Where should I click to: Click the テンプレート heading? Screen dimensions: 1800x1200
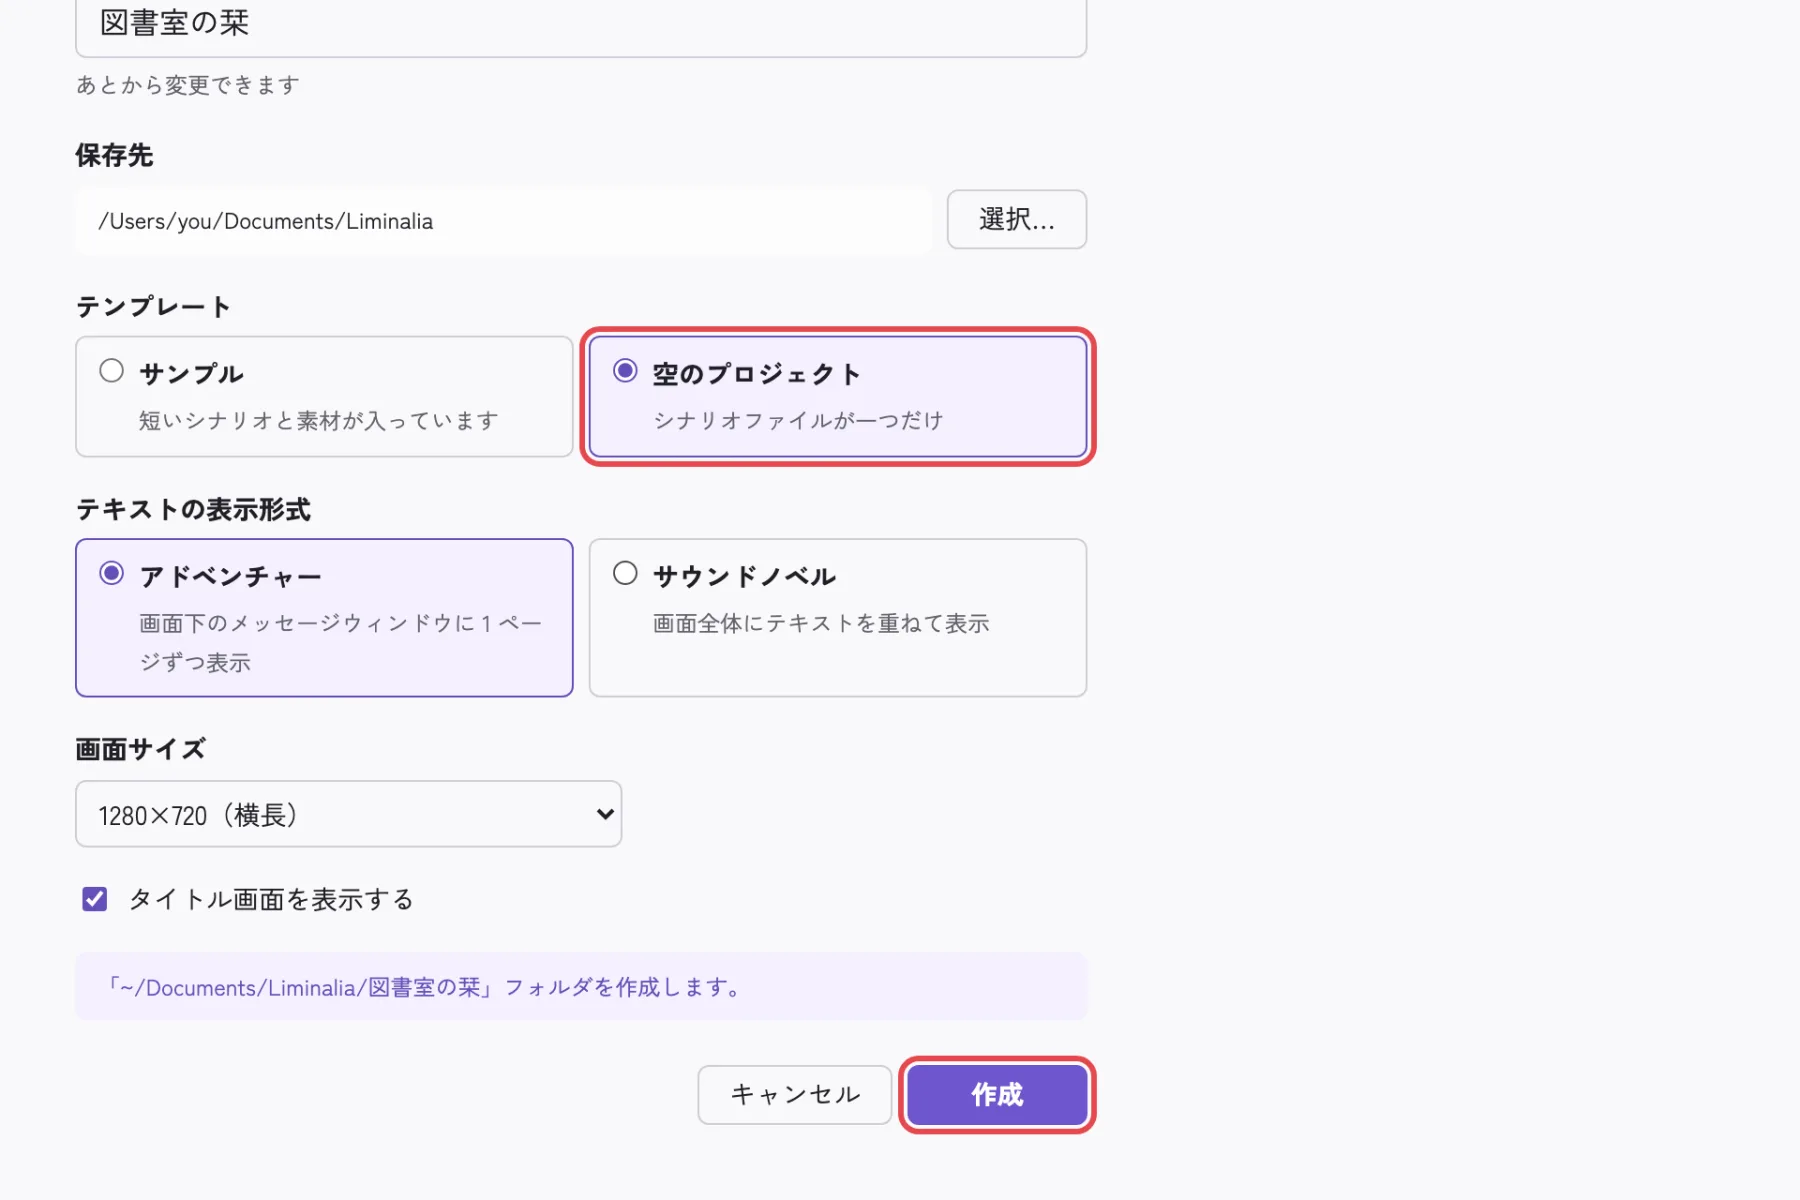[x=154, y=307]
